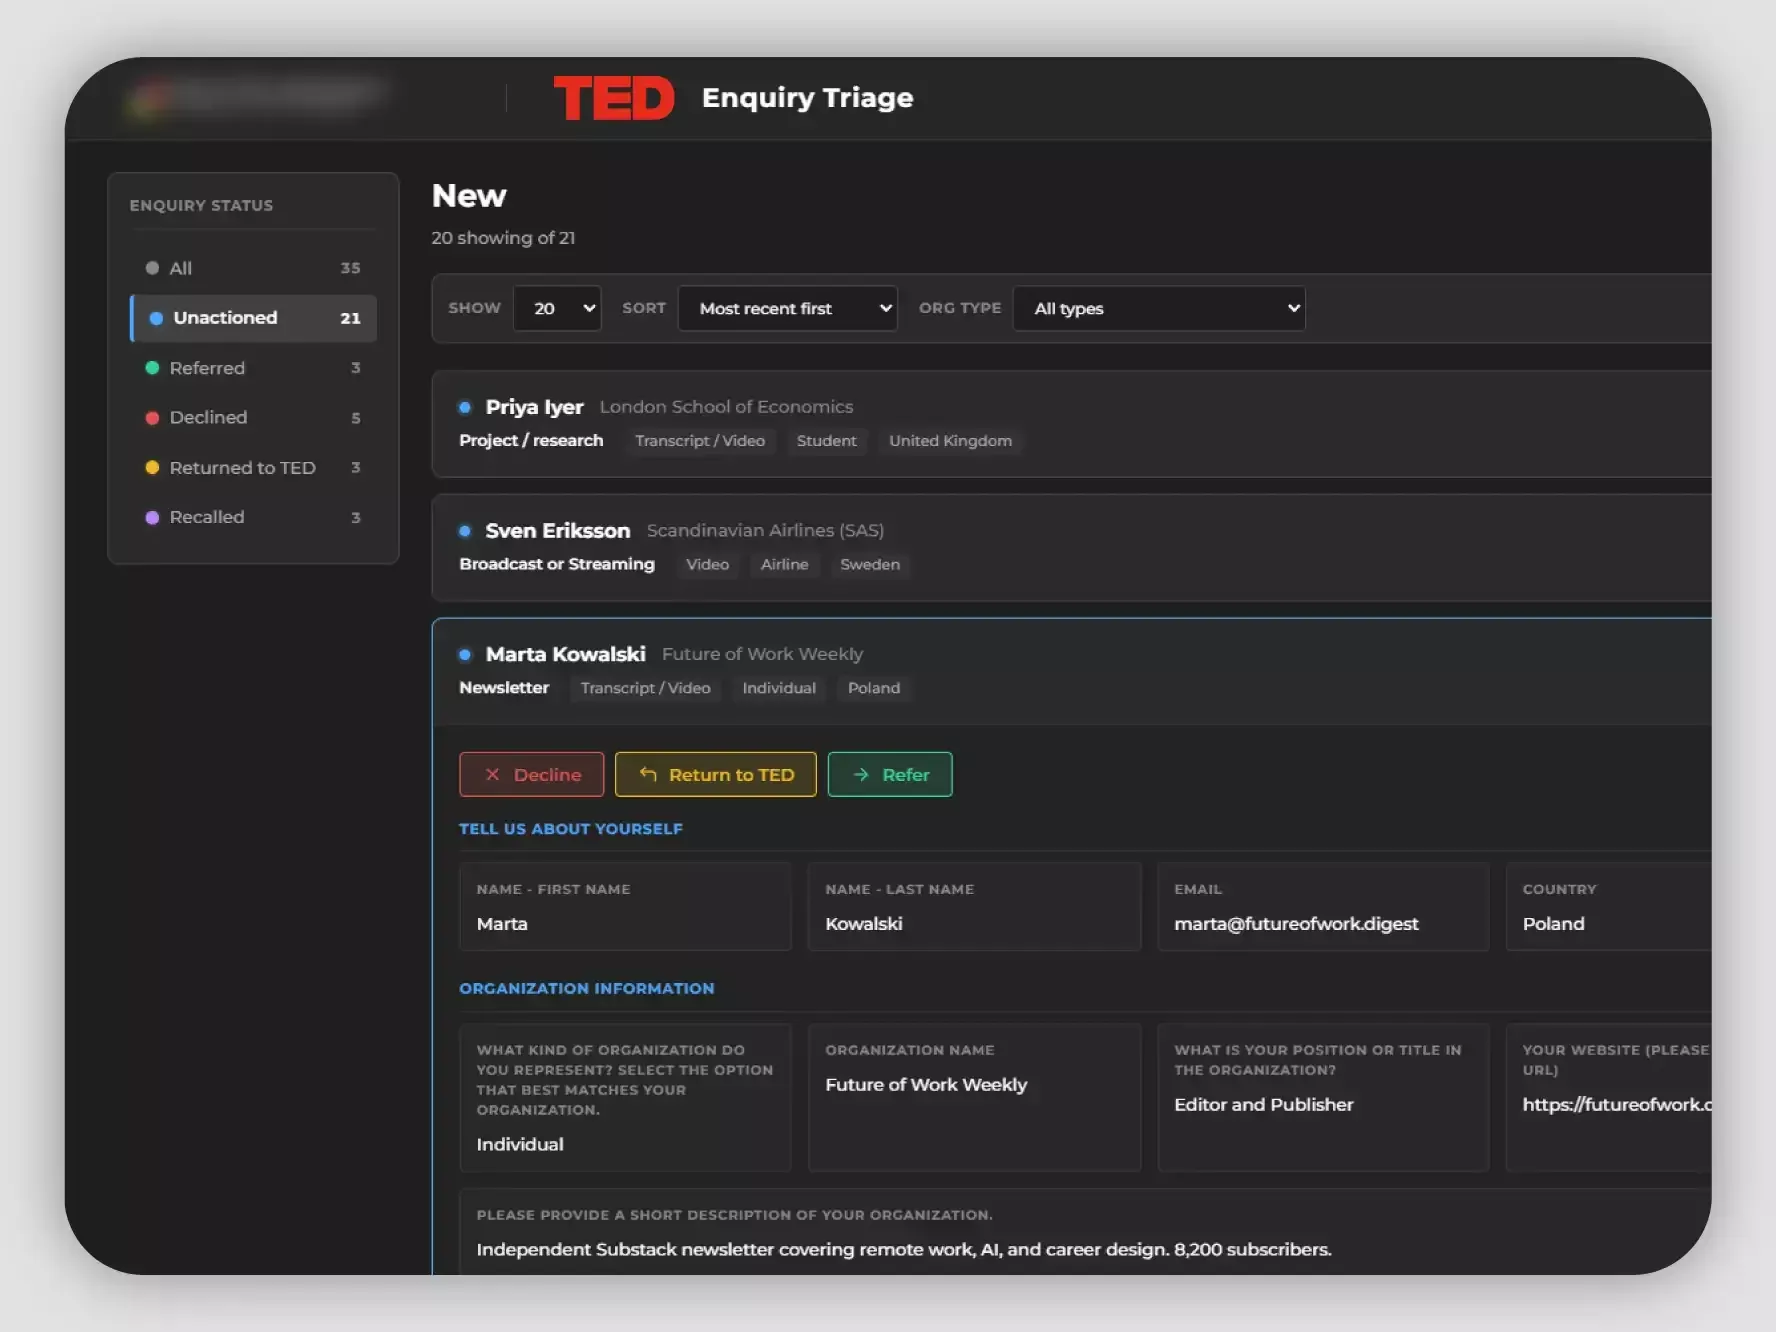Click the website URL https://futureofwork

(x=1617, y=1105)
